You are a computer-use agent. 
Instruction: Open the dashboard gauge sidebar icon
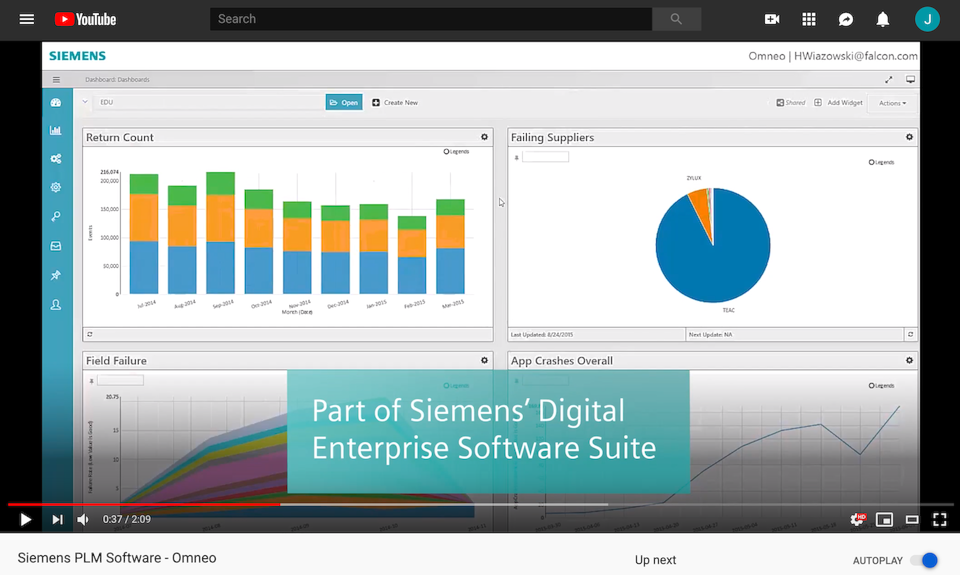coord(56,102)
